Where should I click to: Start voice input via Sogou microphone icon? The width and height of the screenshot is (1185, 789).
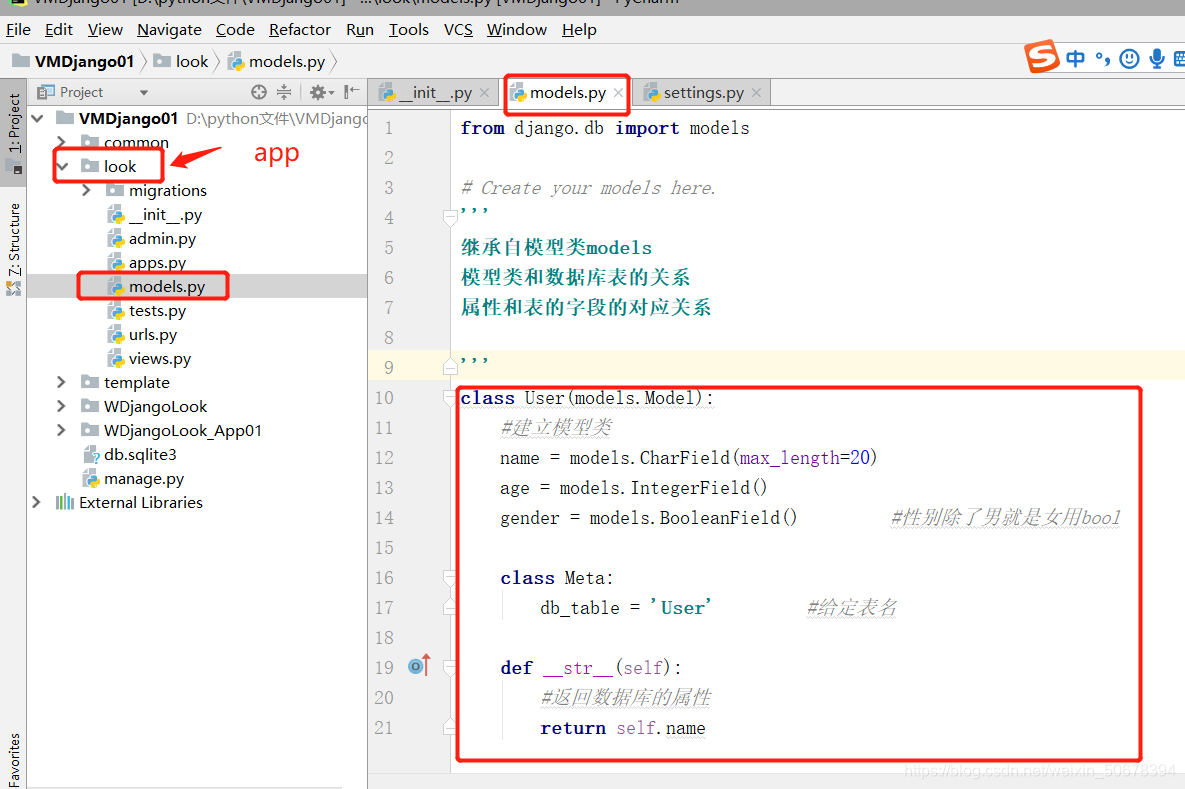(1156, 58)
